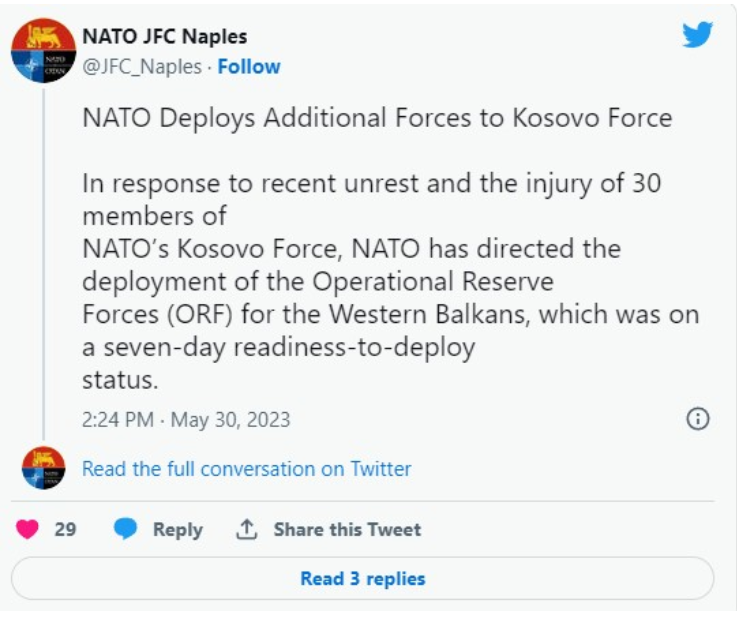
Task: Open the NATO JFC Naples display name
Action: click(x=164, y=38)
